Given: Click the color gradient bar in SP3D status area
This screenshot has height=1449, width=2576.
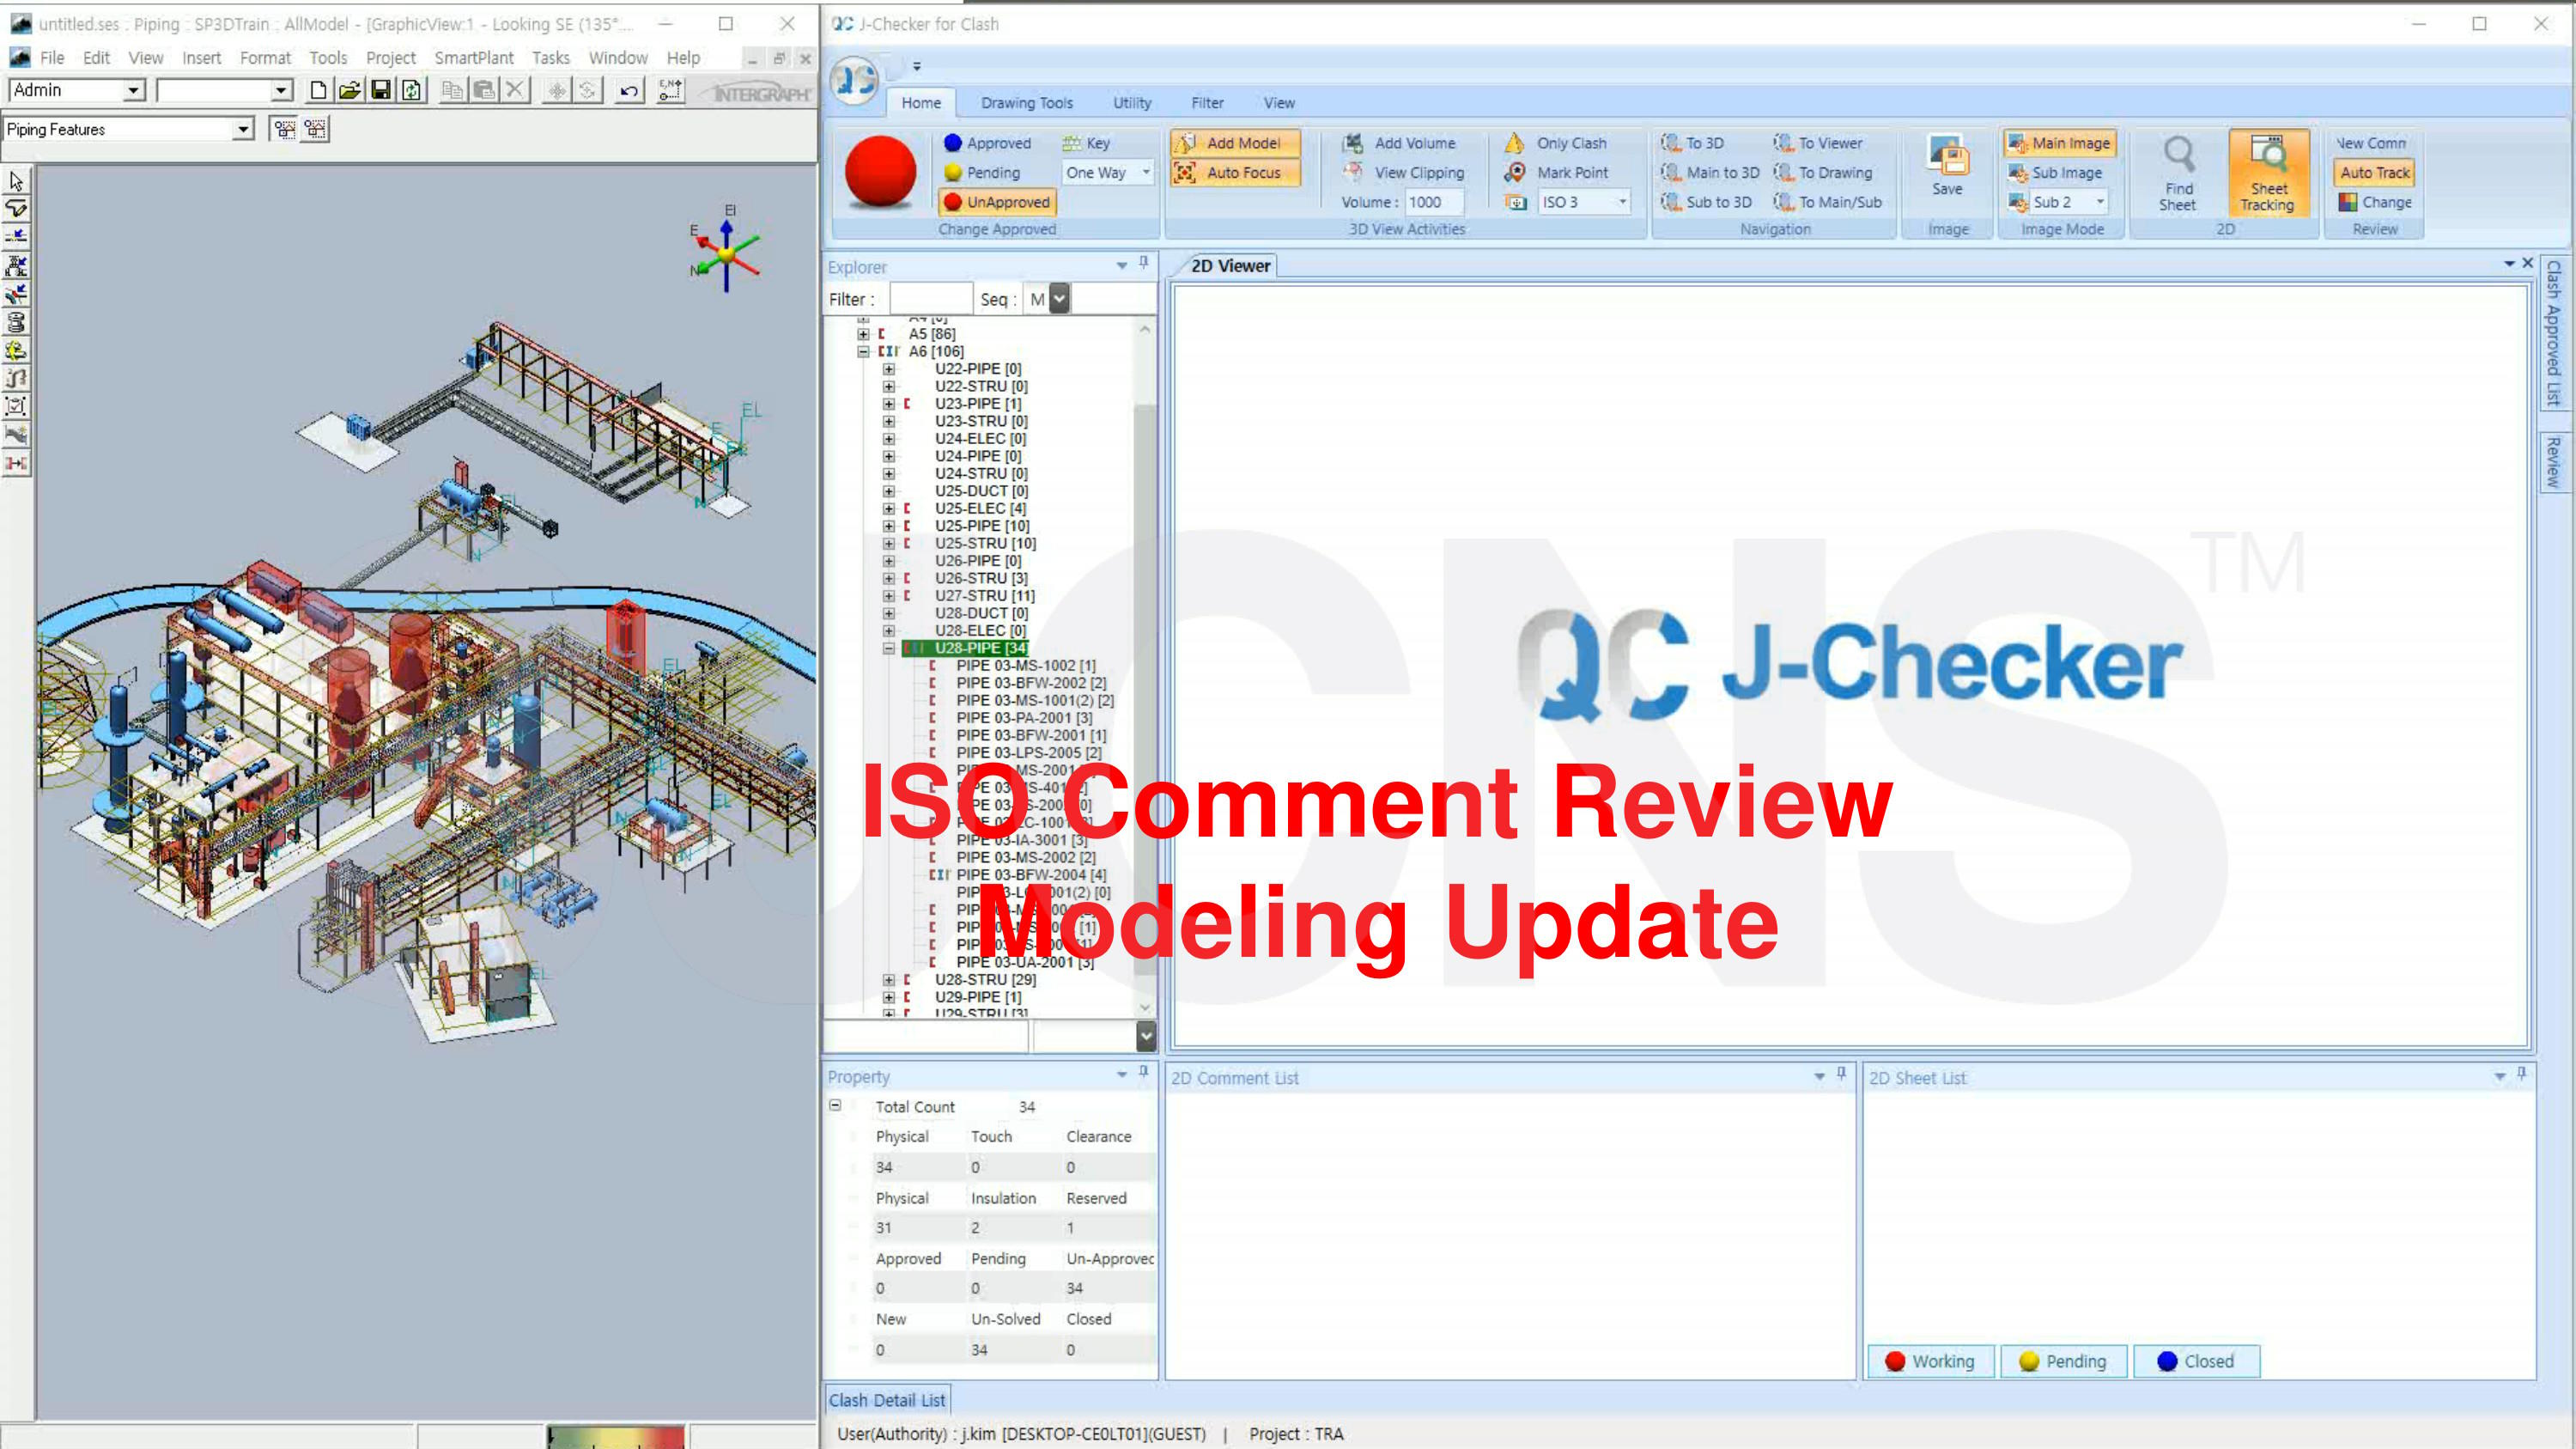Looking at the screenshot, I should pos(615,1437).
